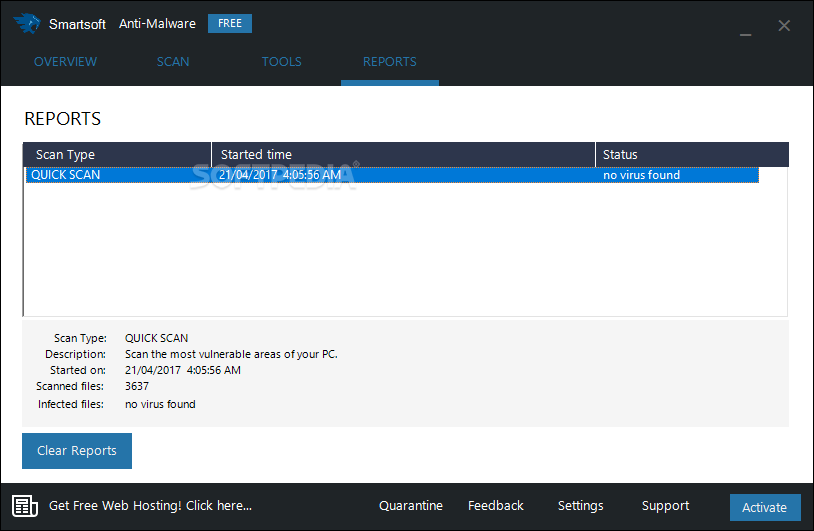Sort reports by Scan Type column header
This screenshot has width=814, height=531.
[117, 155]
